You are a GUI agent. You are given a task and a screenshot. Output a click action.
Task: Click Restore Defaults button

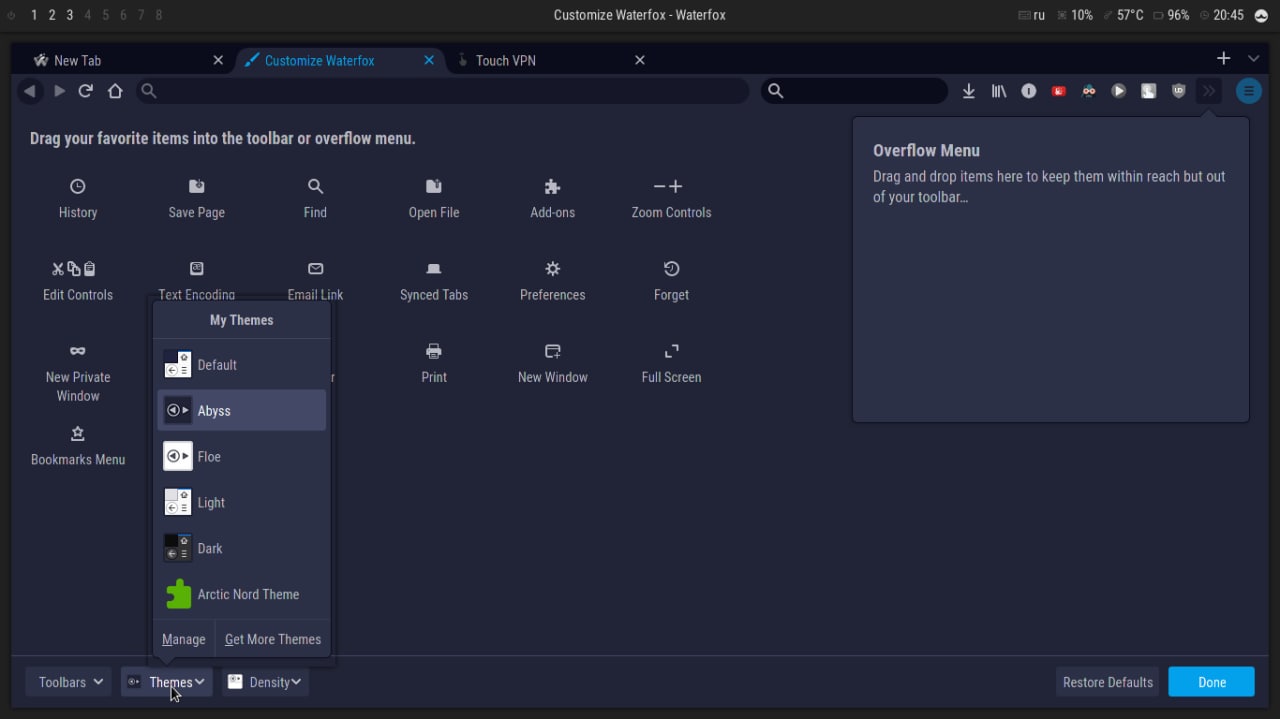1108,682
